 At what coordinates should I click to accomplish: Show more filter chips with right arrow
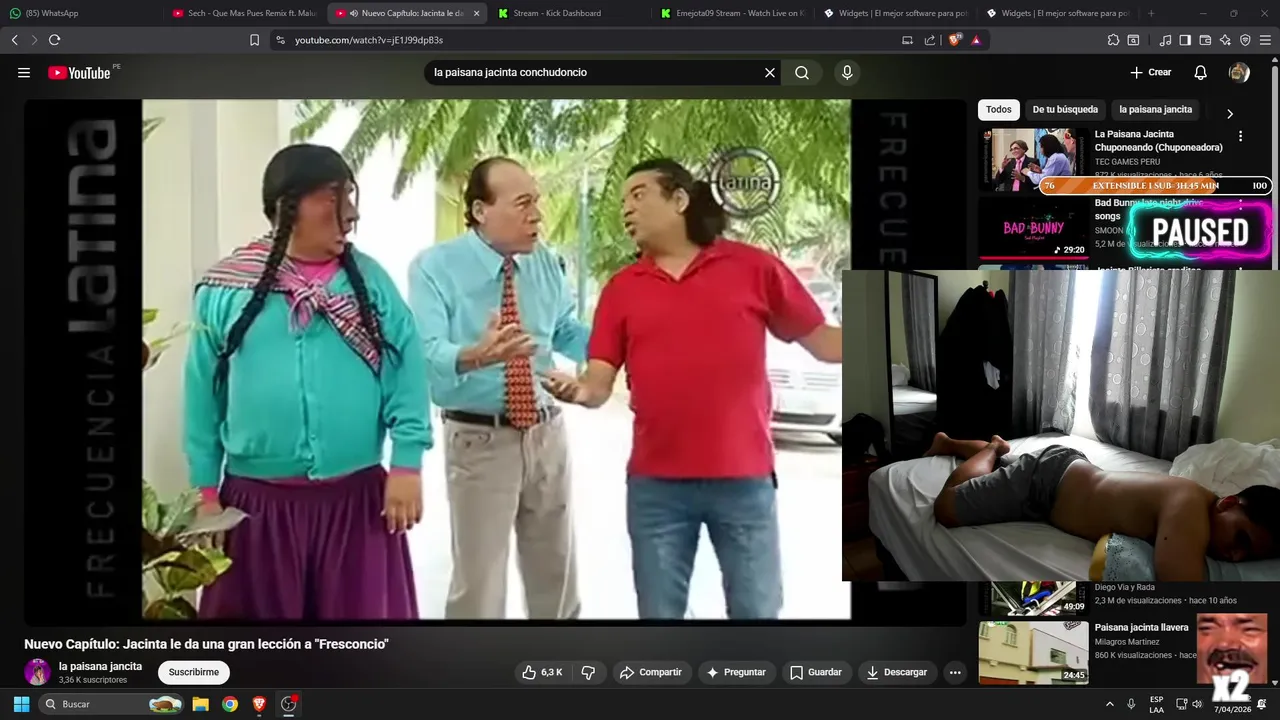click(x=1230, y=113)
